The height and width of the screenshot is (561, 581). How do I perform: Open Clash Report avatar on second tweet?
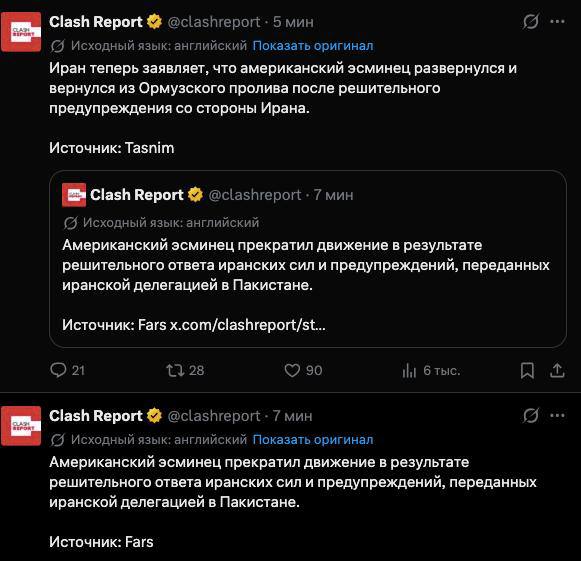click(x=21, y=426)
